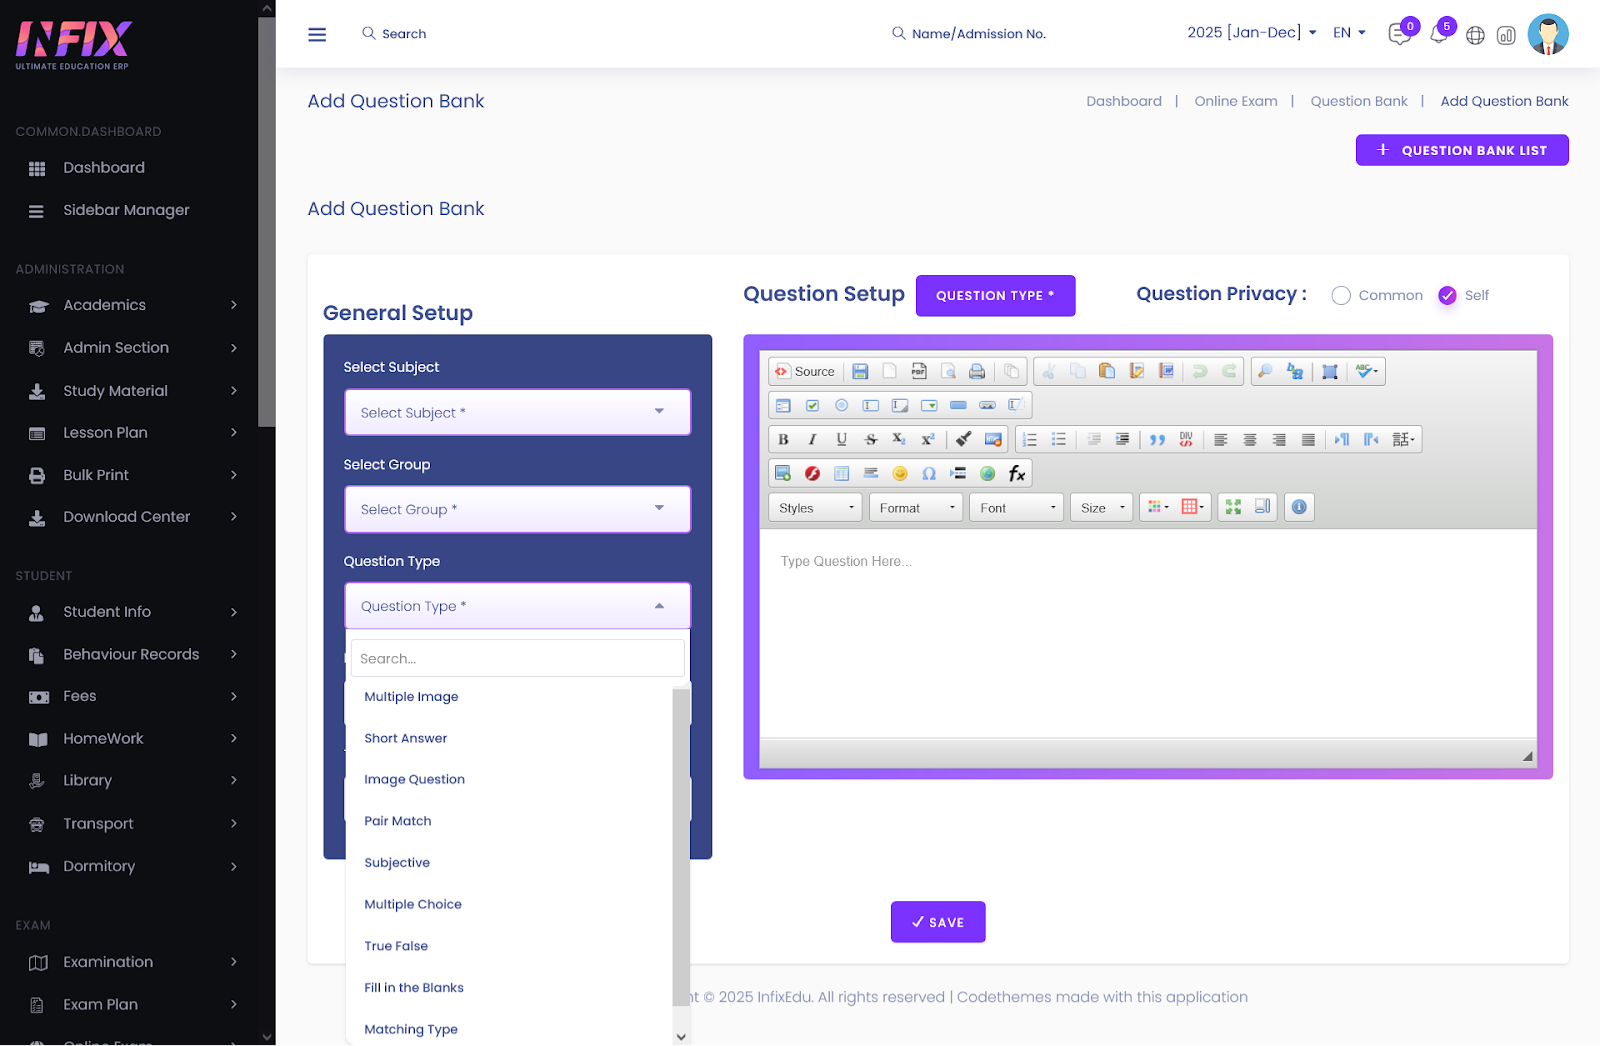Viewport: 1600px width, 1046px height.
Task: Open the notifications bell icon
Action: click(x=1438, y=35)
